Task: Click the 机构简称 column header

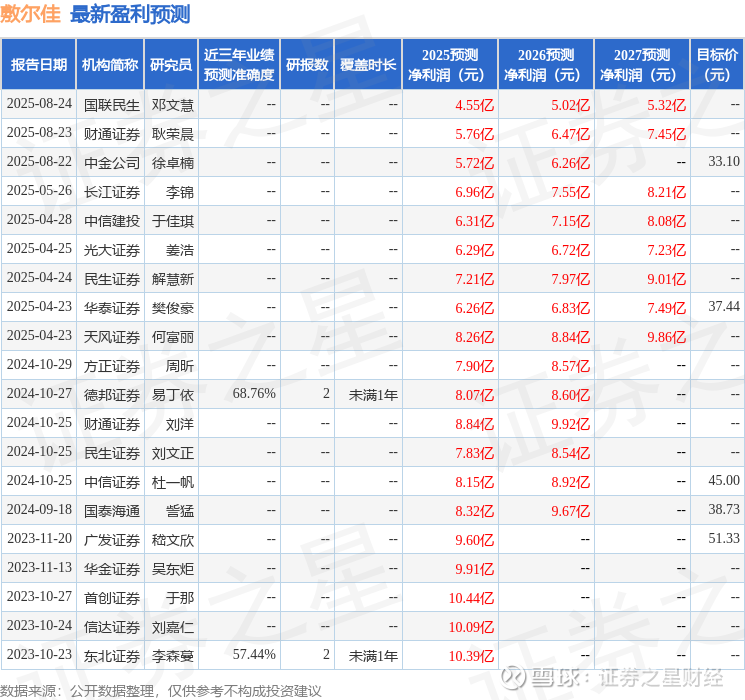Action: (x=110, y=65)
